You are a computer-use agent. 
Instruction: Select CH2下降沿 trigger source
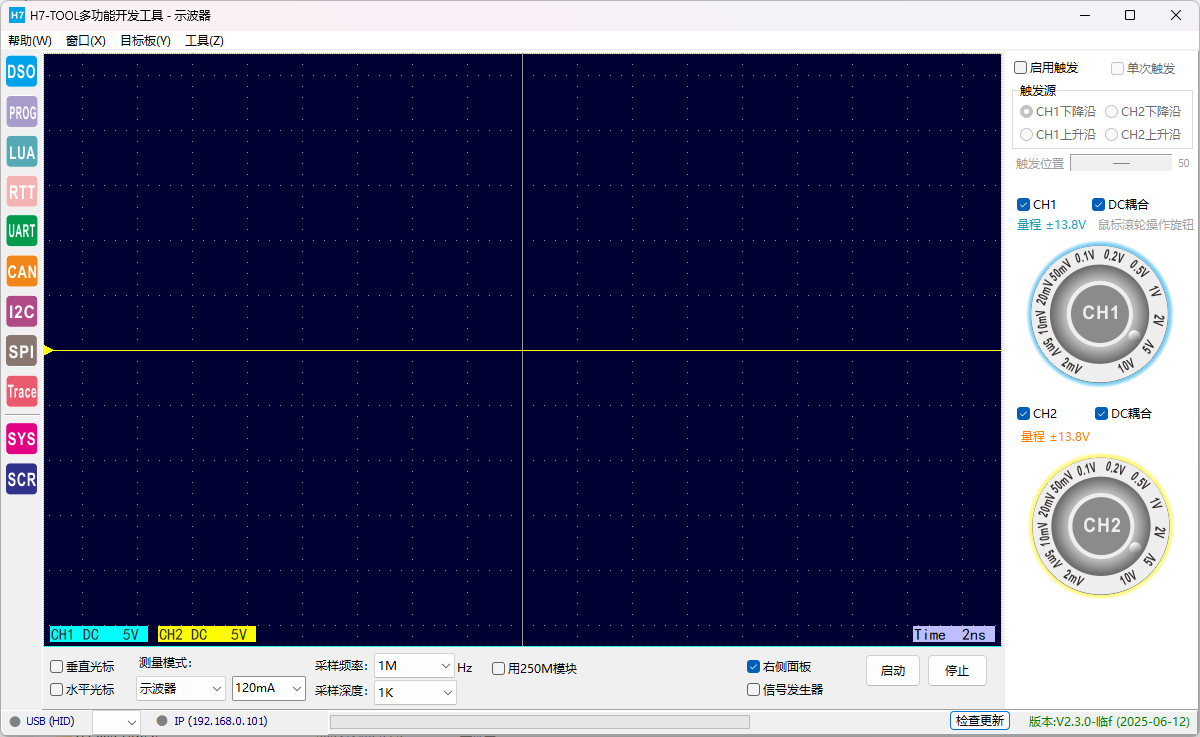[x=1142, y=112]
